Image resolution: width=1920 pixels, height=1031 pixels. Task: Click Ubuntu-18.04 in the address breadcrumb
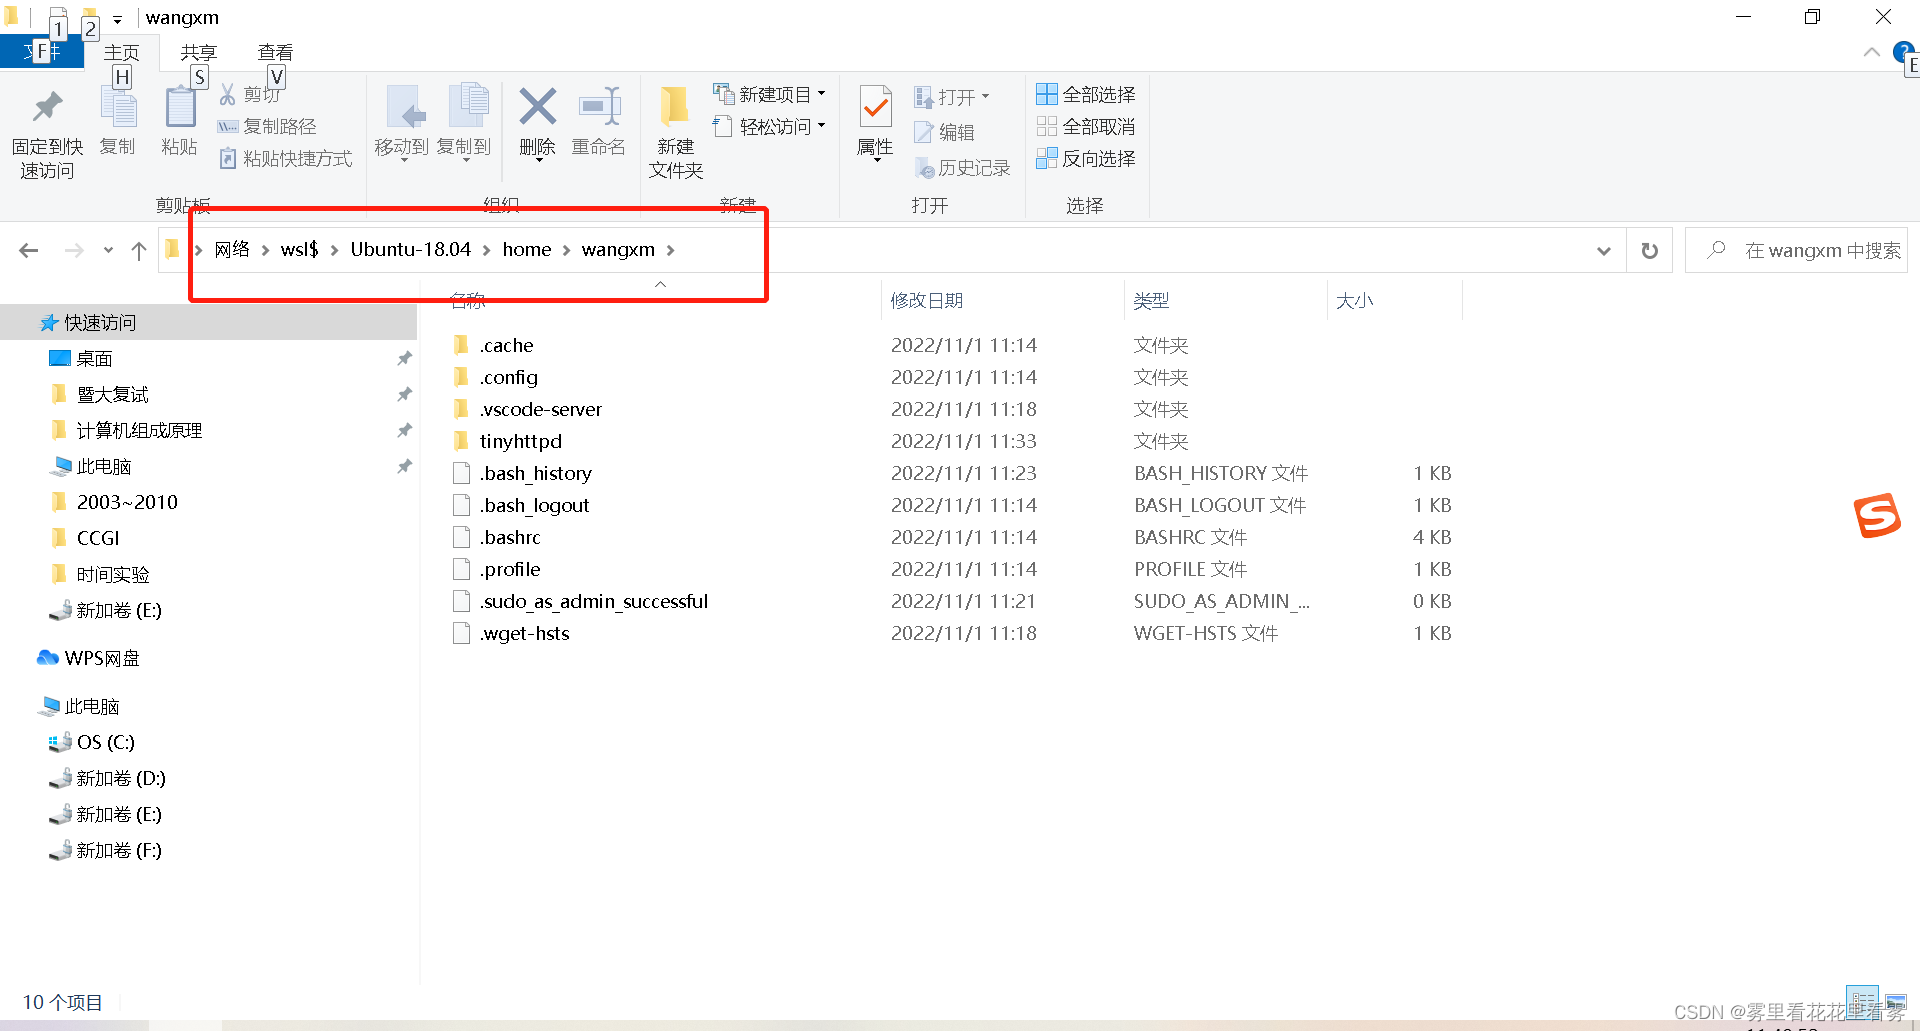coord(410,249)
